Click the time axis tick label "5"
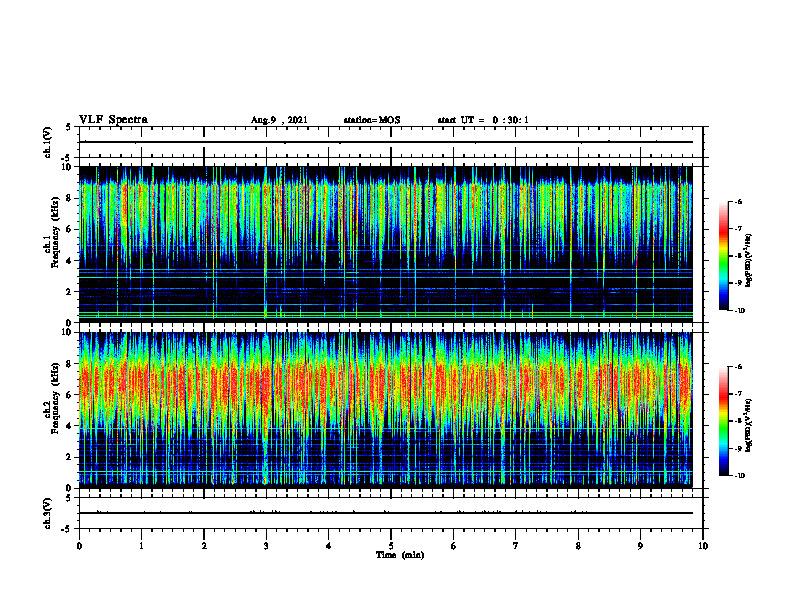Image resolution: width=792 pixels, height=612 pixels. pyautogui.click(x=391, y=546)
